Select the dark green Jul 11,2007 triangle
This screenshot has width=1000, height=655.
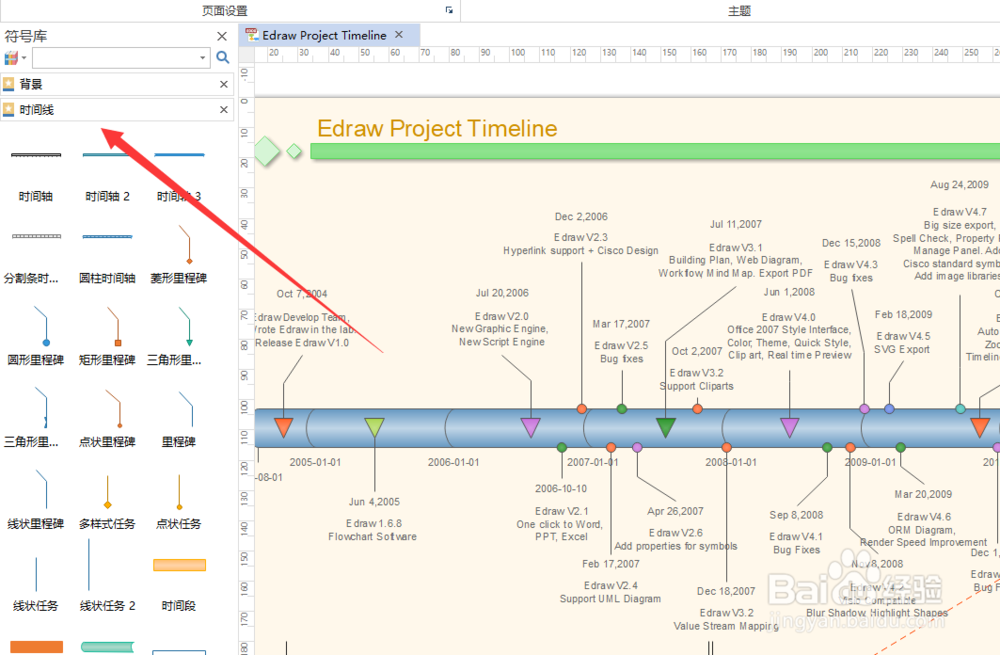(x=666, y=427)
